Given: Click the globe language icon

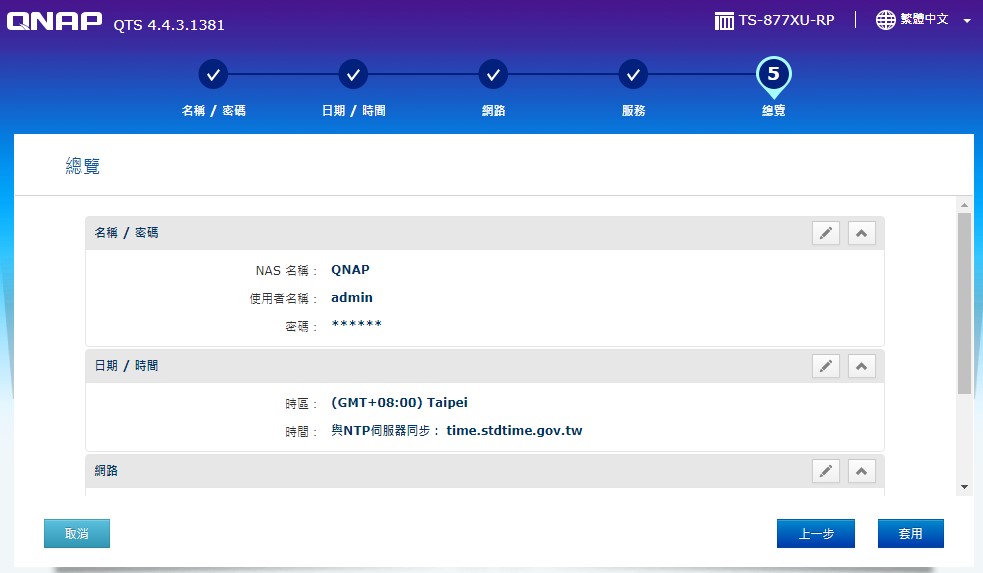Looking at the screenshot, I should click(x=885, y=20).
